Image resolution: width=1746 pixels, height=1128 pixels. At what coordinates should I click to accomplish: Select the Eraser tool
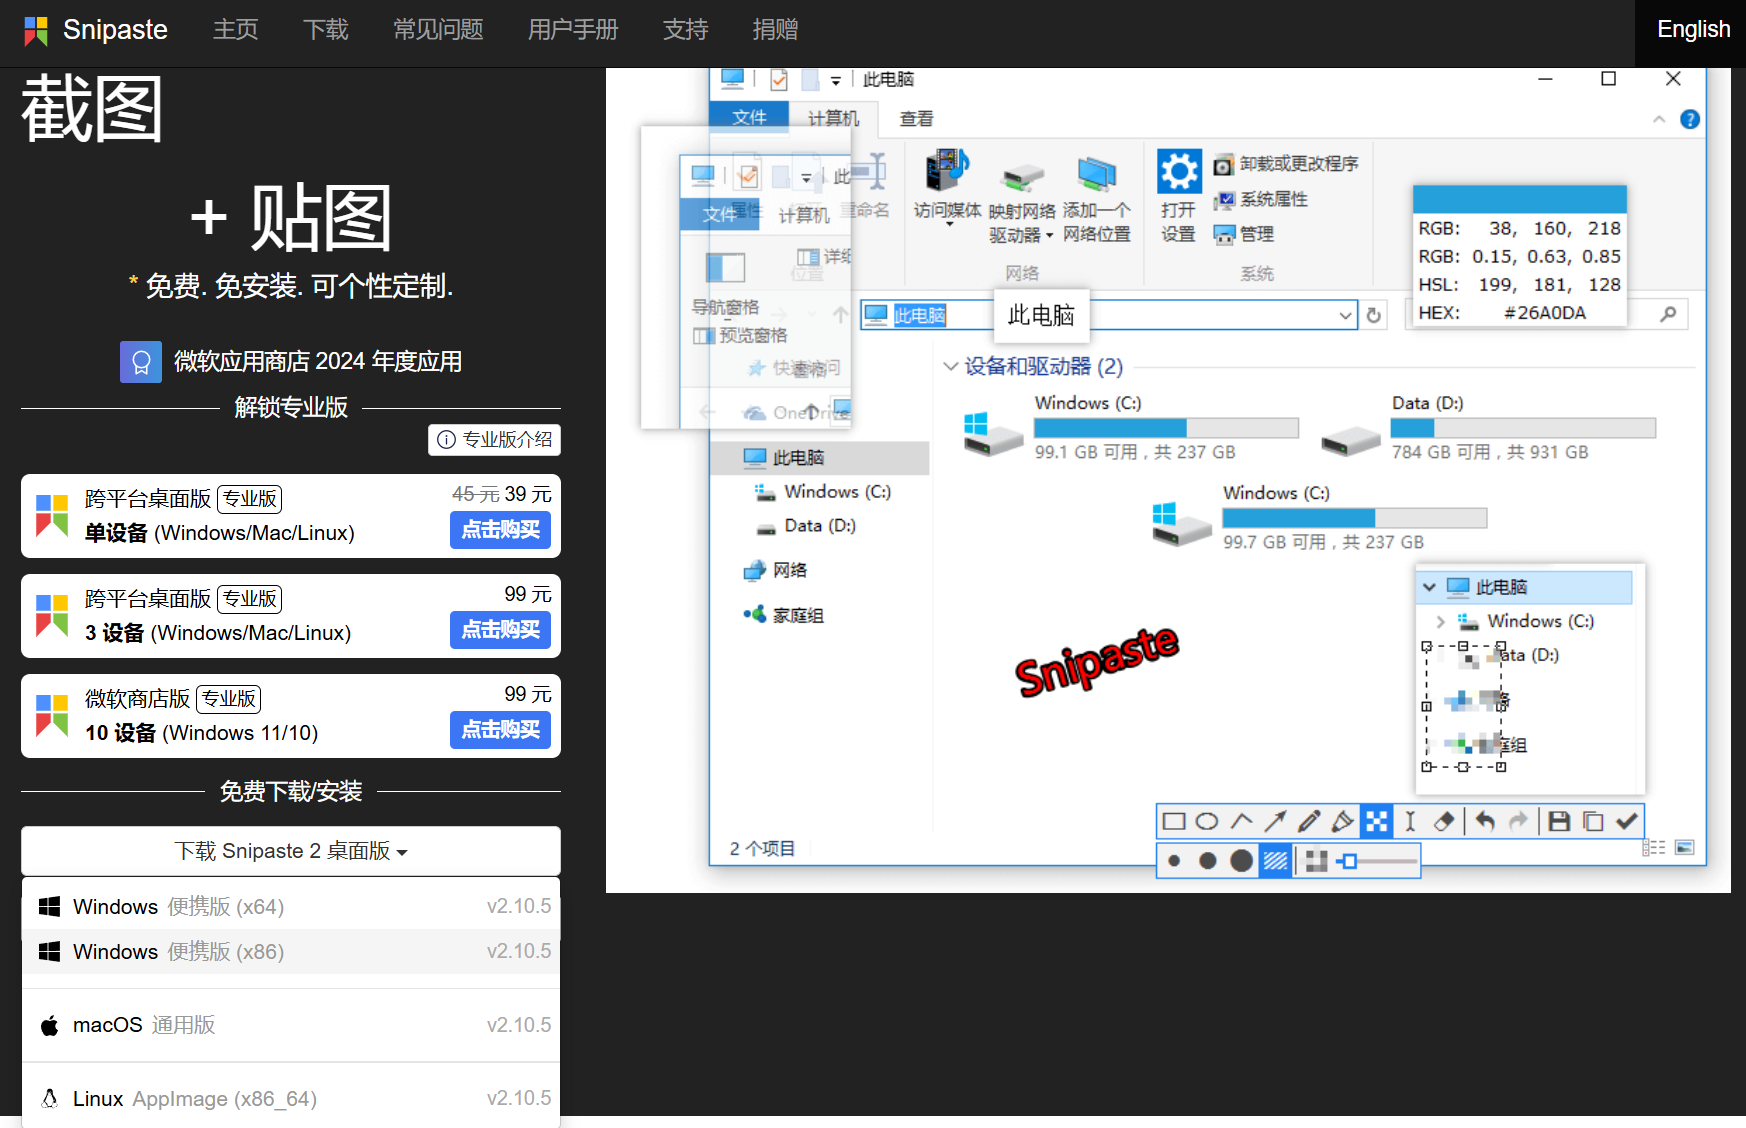coord(1444,822)
